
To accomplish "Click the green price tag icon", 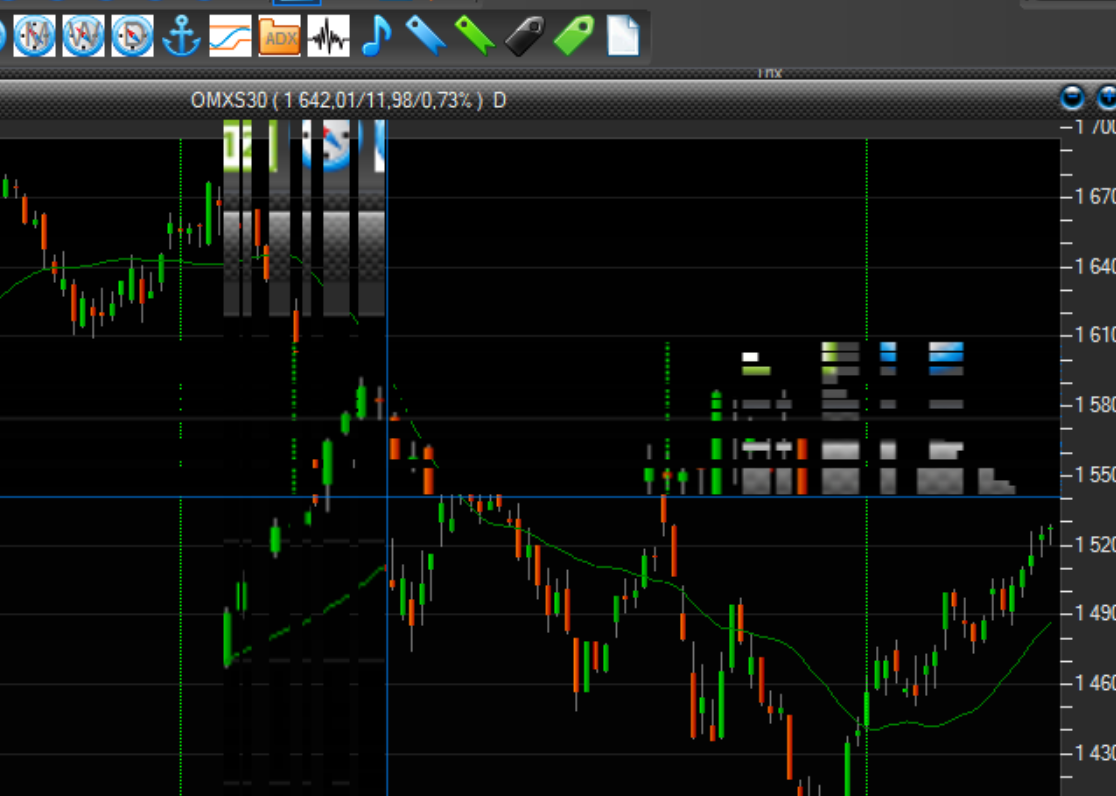I will click(573, 37).
